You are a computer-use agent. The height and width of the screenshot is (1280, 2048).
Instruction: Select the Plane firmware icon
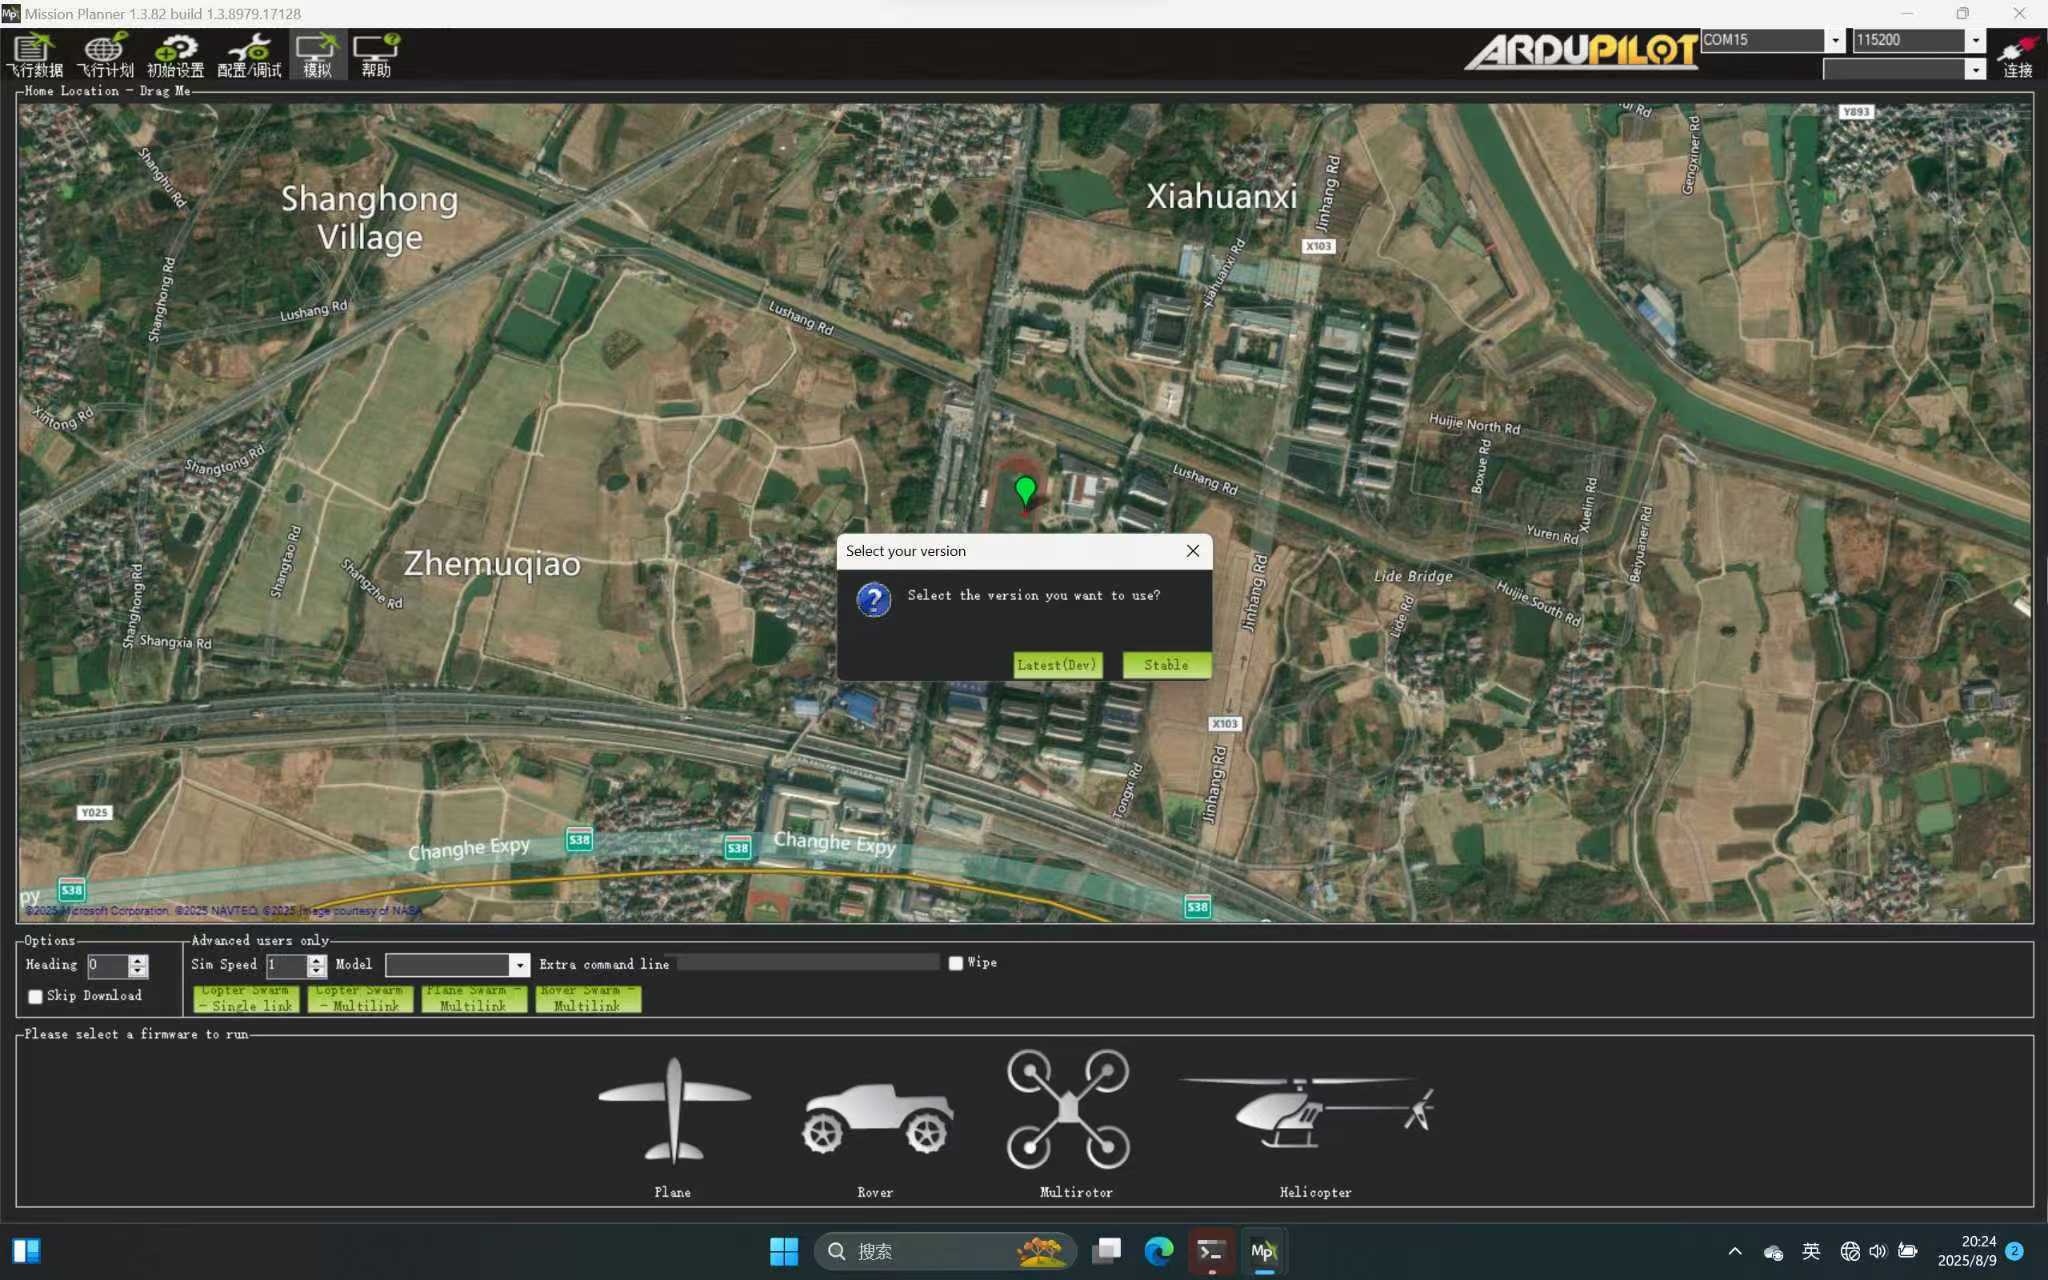click(x=673, y=1110)
